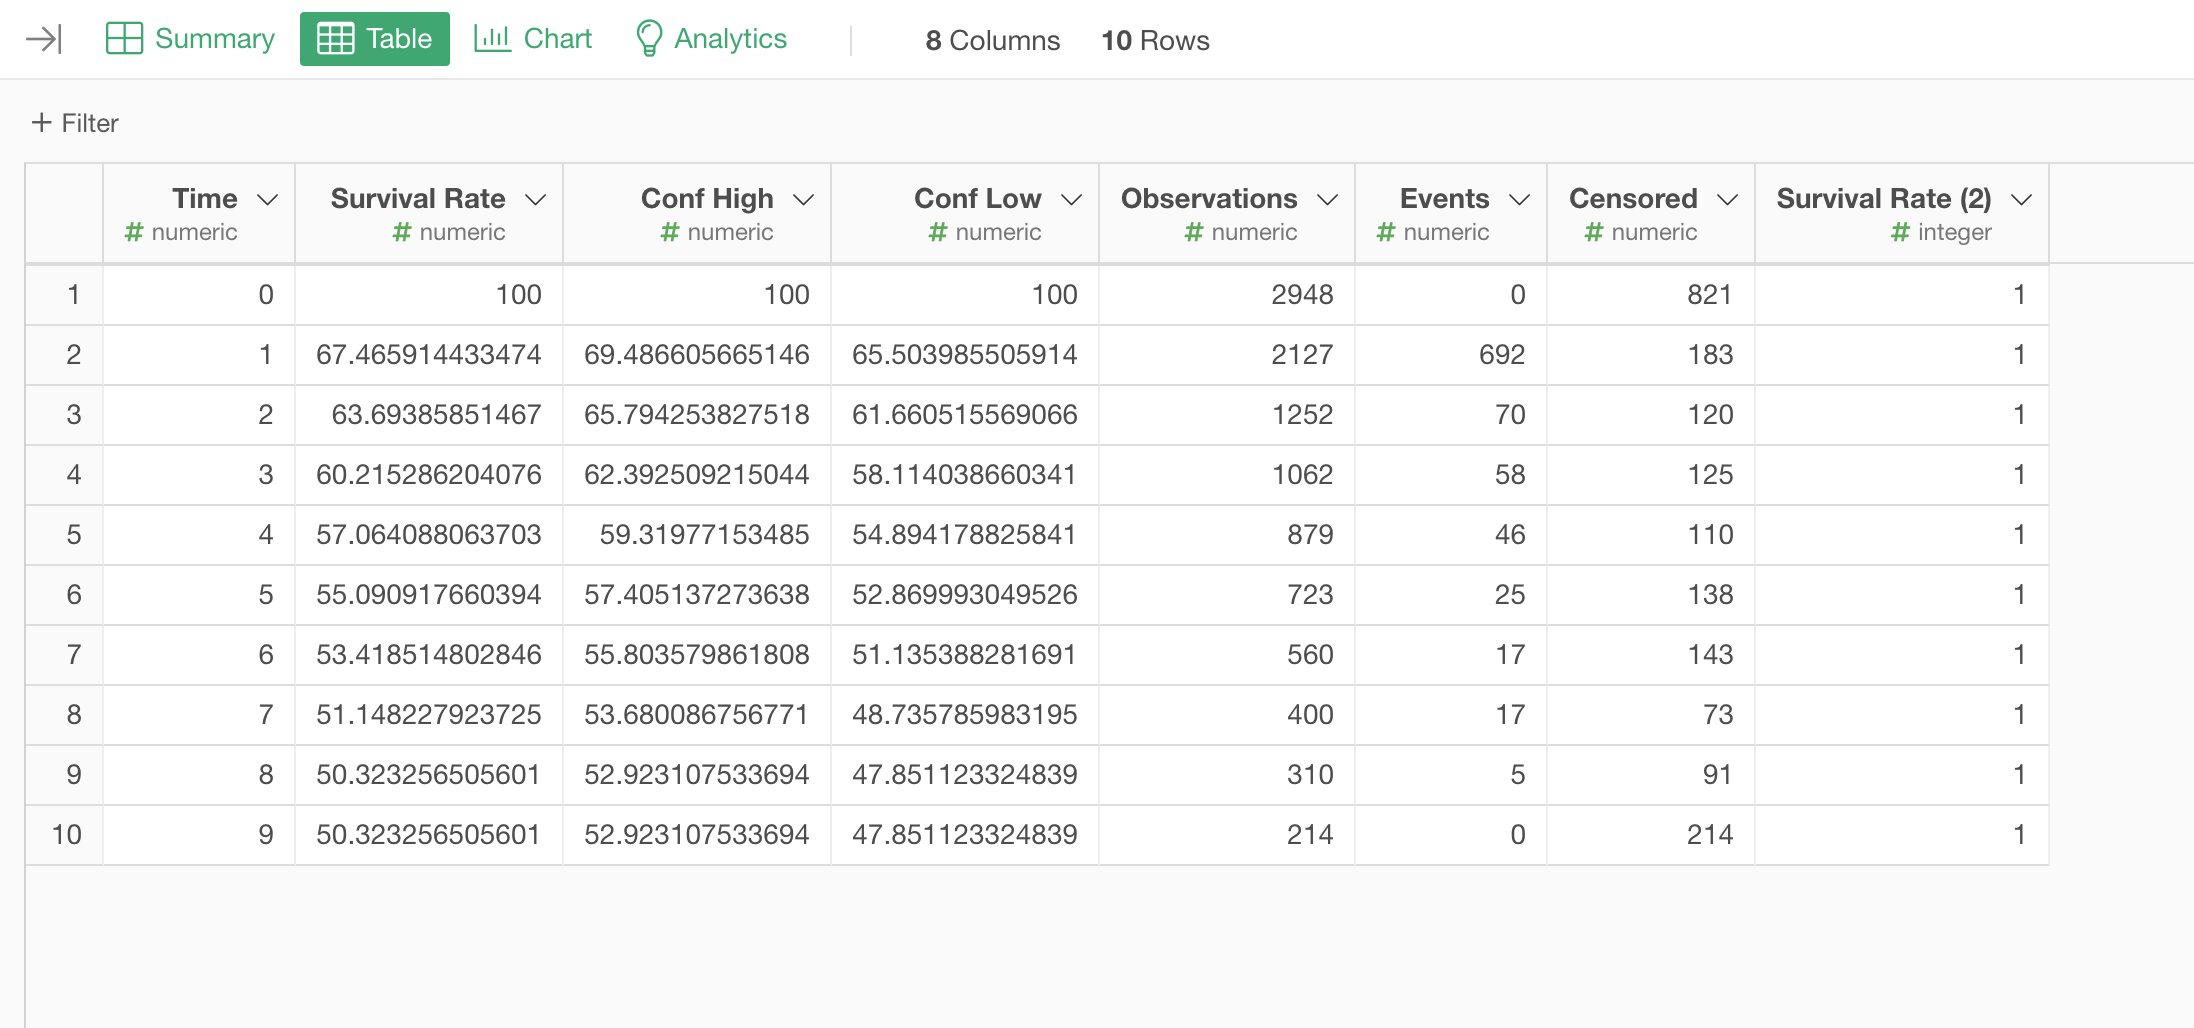Click the Analytics lightbulb icon
The image size is (2194, 1028).
coord(649,39)
